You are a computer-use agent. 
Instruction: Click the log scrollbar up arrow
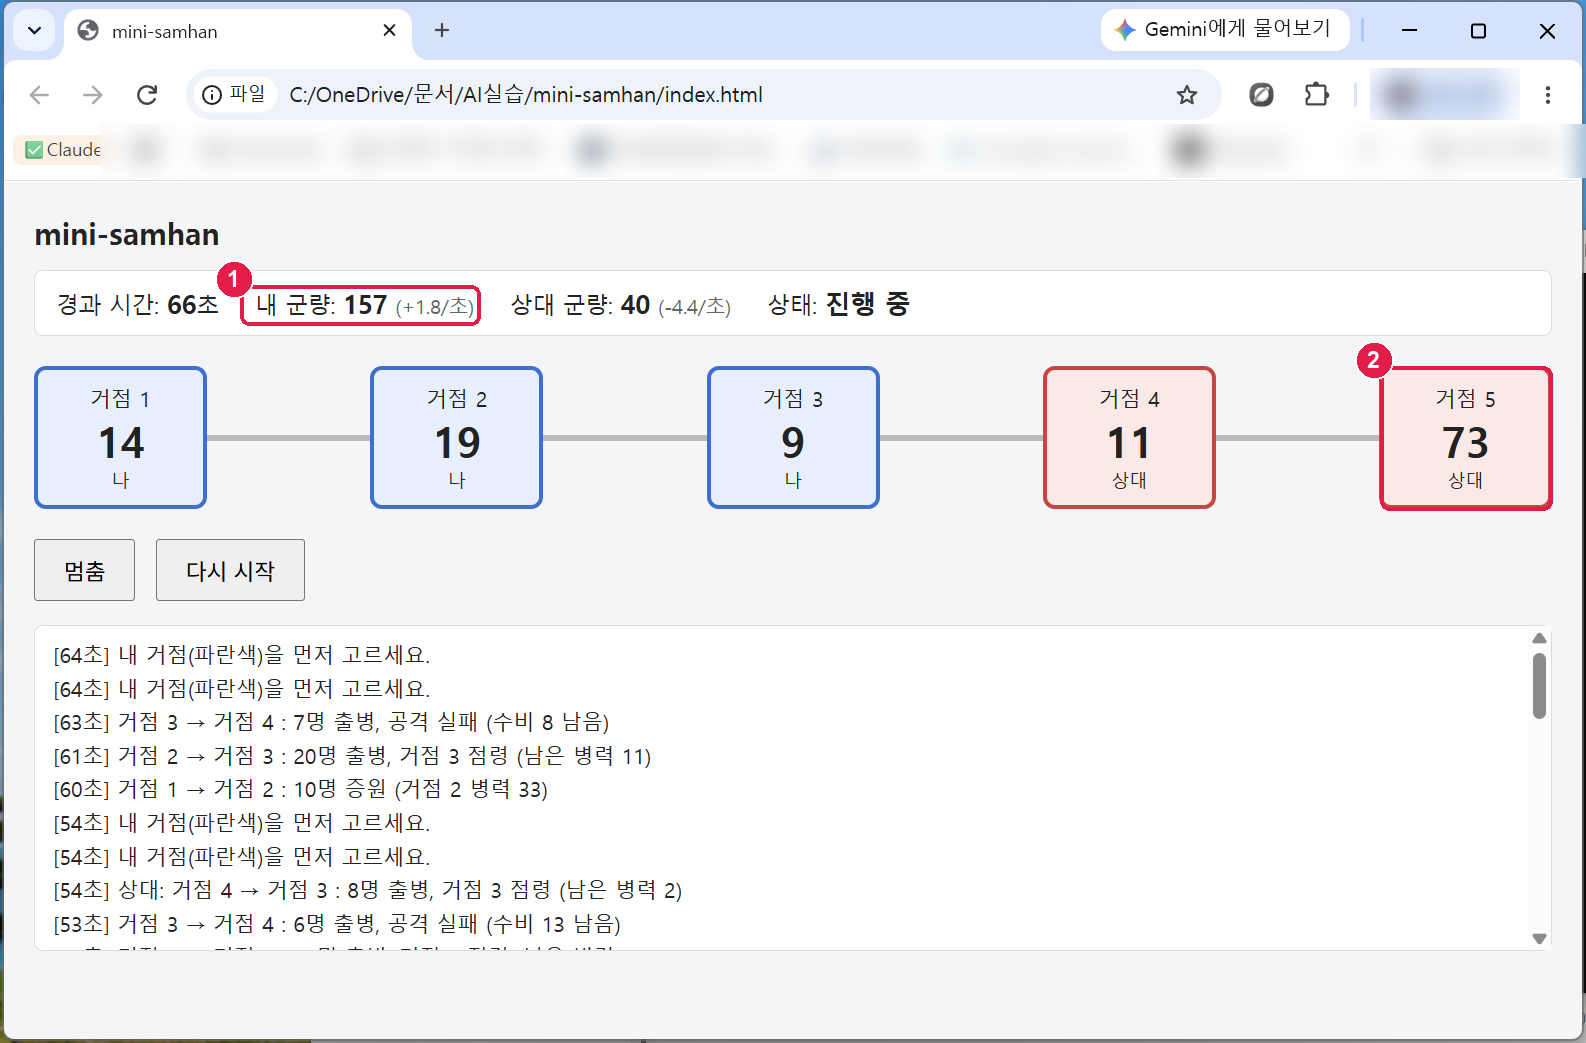[1539, 638]
